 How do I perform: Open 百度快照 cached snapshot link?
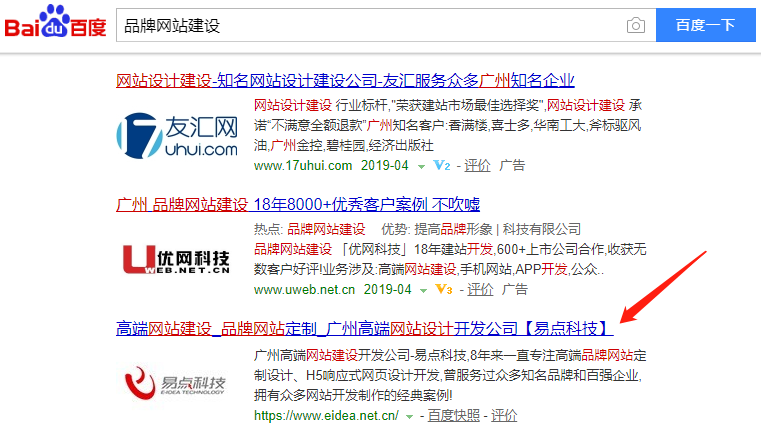coord(453,416)
